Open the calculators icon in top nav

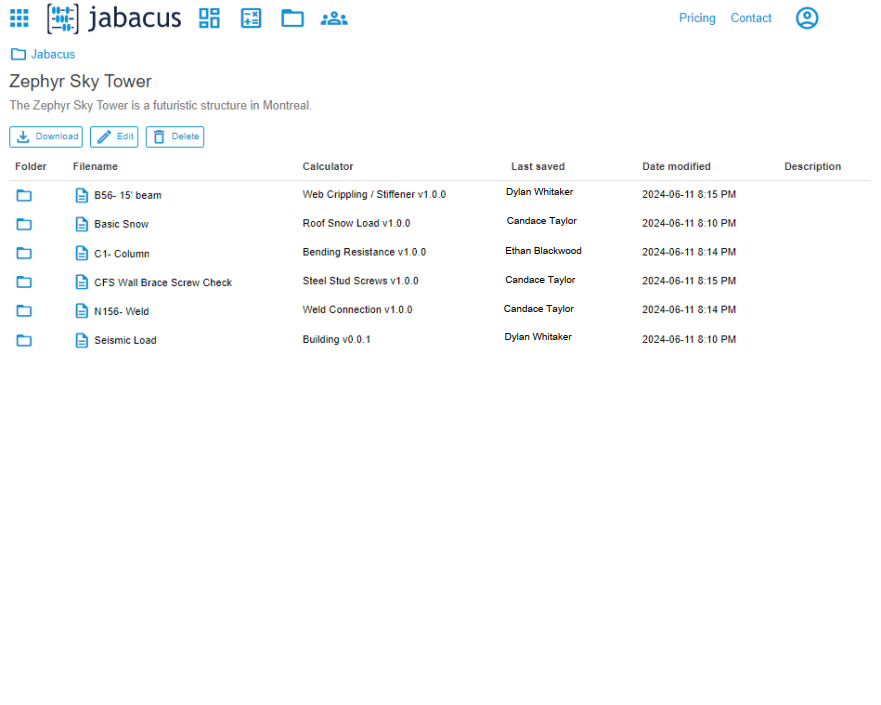pos(251,18)
